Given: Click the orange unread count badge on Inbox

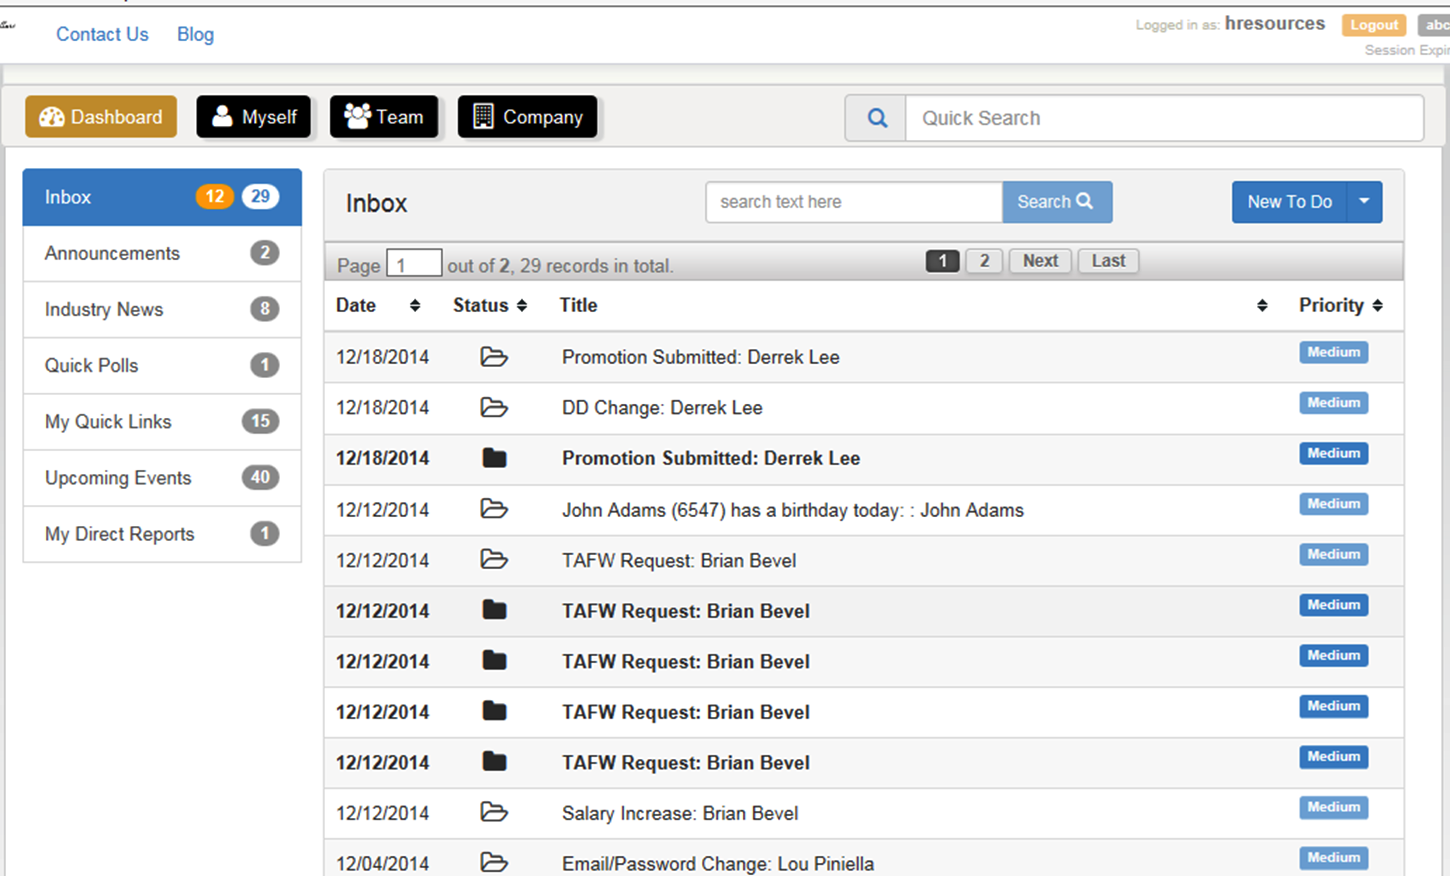Looking at the screenshot, I should (x=214, y=196).
